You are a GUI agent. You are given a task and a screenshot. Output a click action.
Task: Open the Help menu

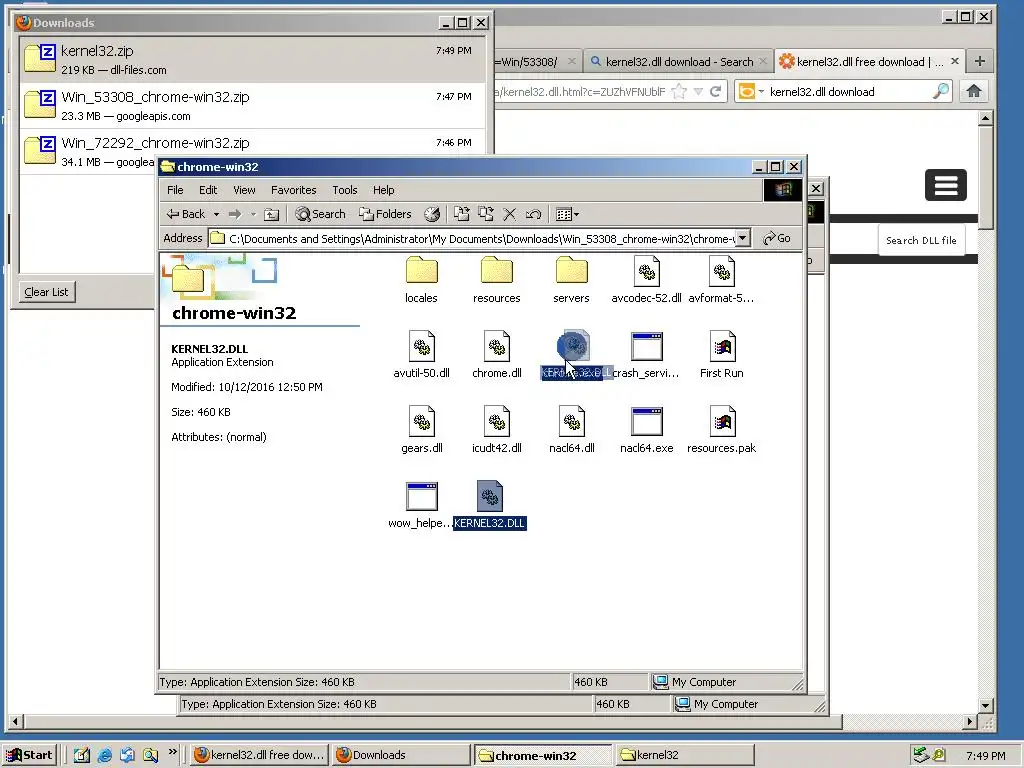(383, 190)
